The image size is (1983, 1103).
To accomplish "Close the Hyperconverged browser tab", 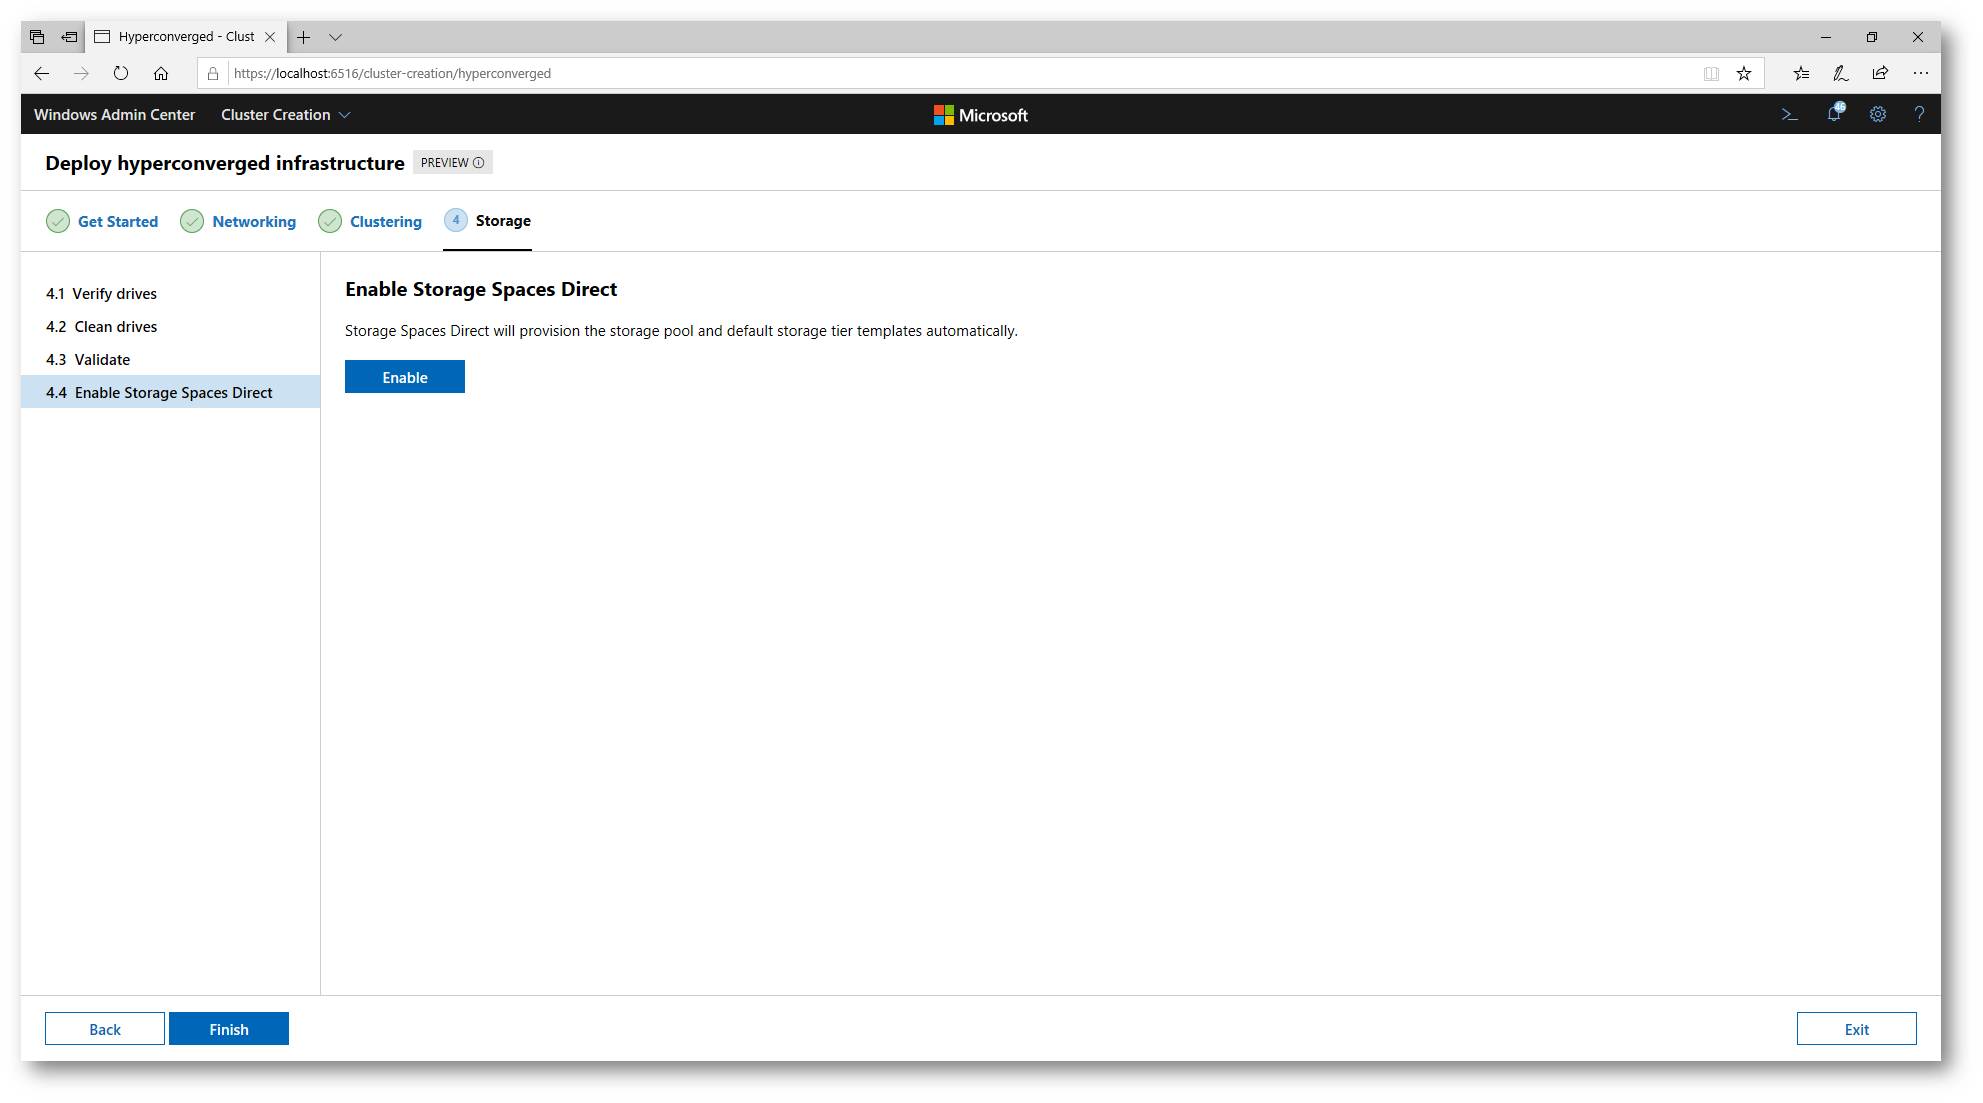I will coord(270,37).
